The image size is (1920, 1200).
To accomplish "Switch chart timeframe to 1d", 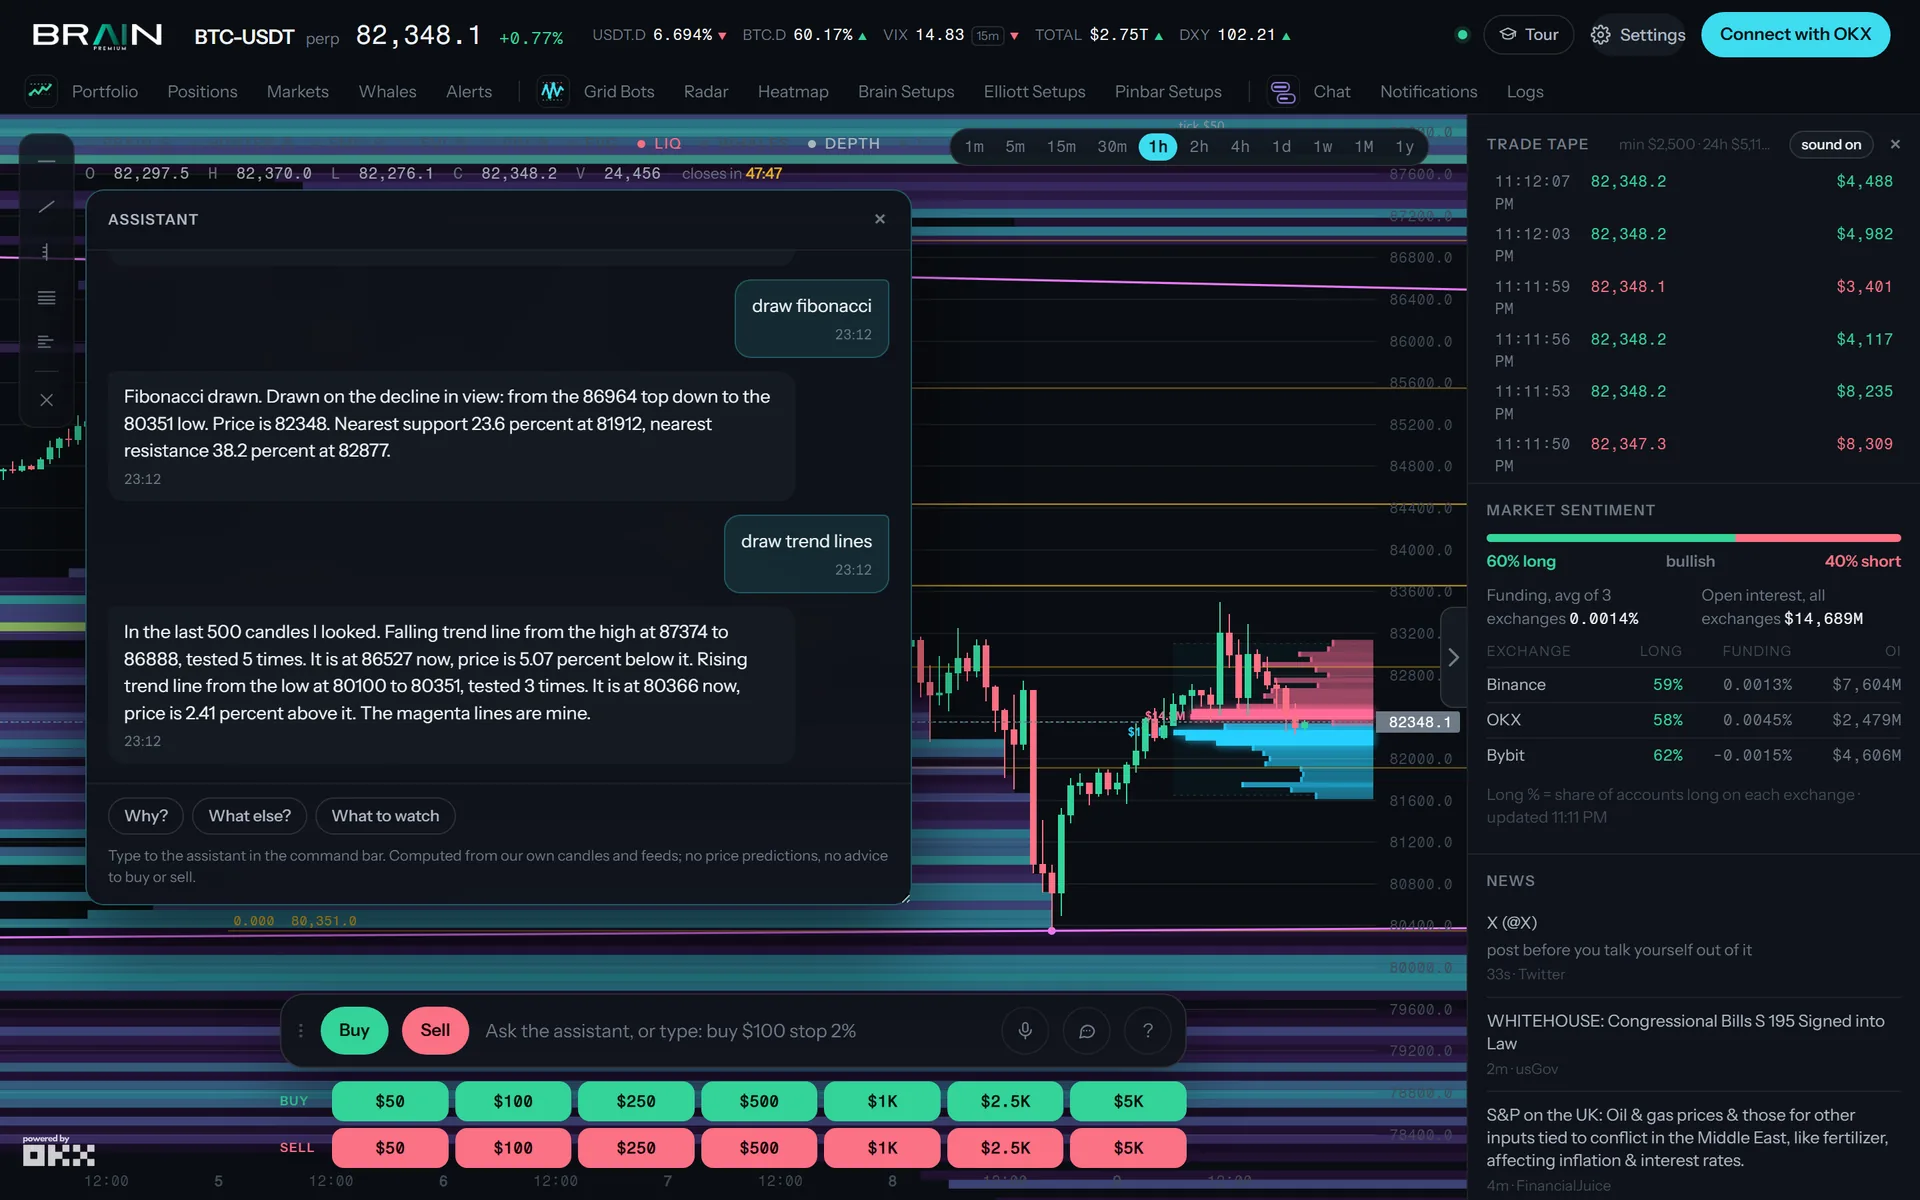I will point(1281,147).
